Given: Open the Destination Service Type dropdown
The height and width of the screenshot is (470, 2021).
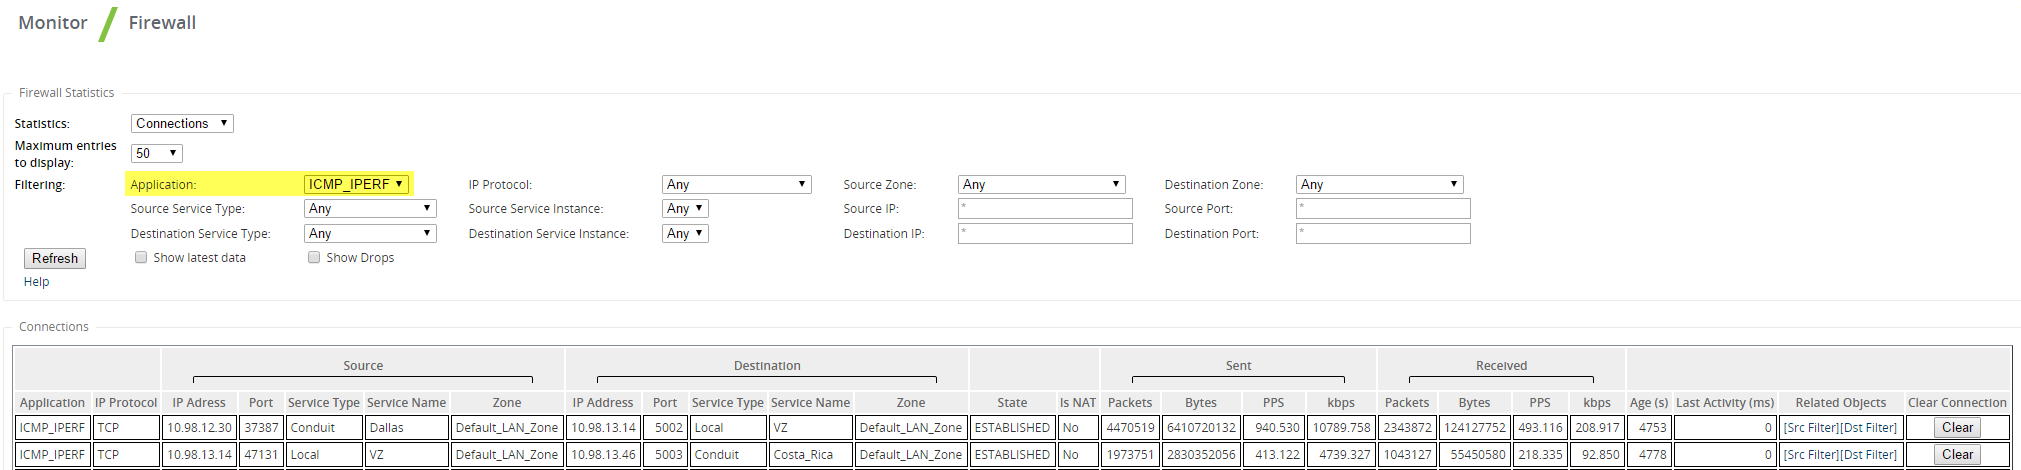Looking at the screenshot, I should (x=370, y=233).
